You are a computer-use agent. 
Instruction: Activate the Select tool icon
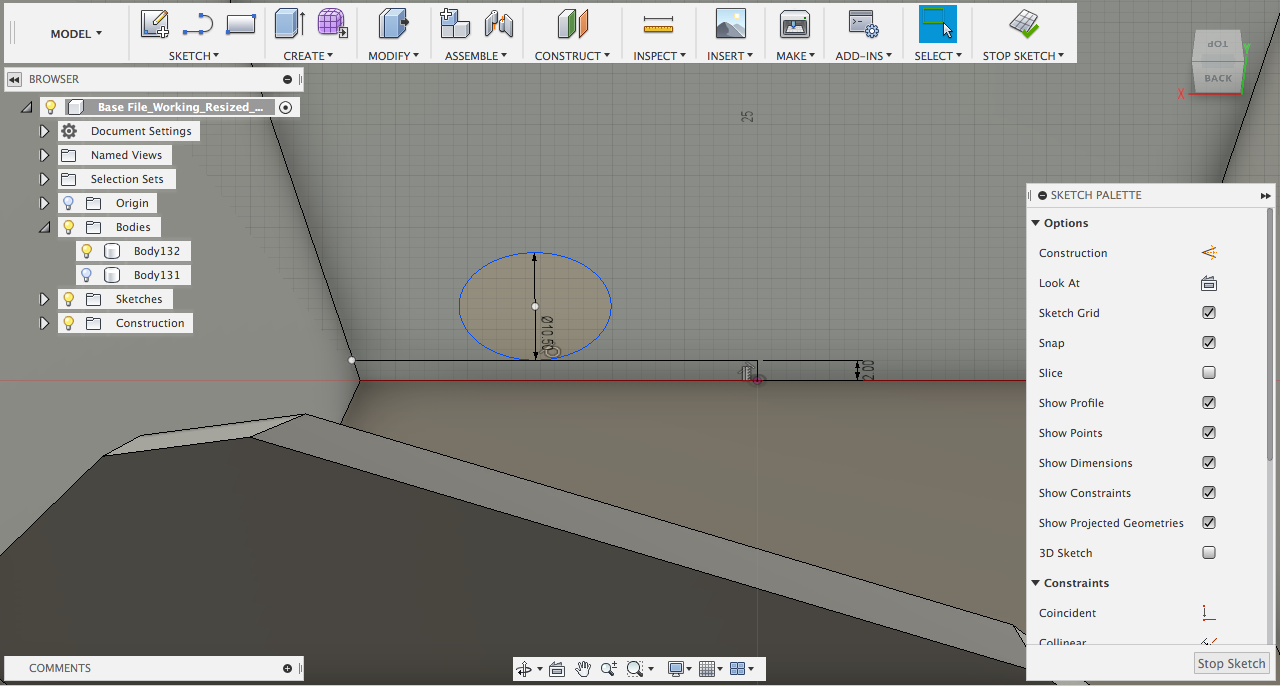[938, 24]
